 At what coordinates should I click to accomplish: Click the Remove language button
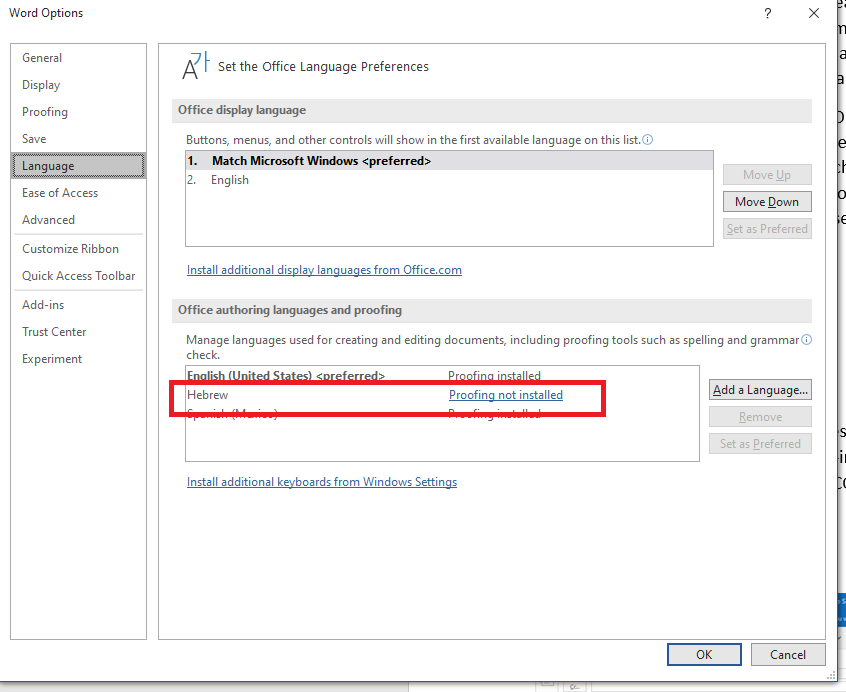coord(760,417)
